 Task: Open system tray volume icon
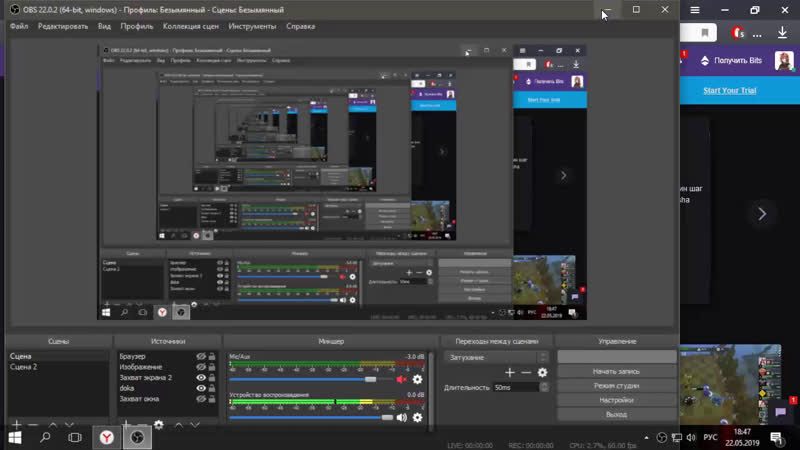691,437
